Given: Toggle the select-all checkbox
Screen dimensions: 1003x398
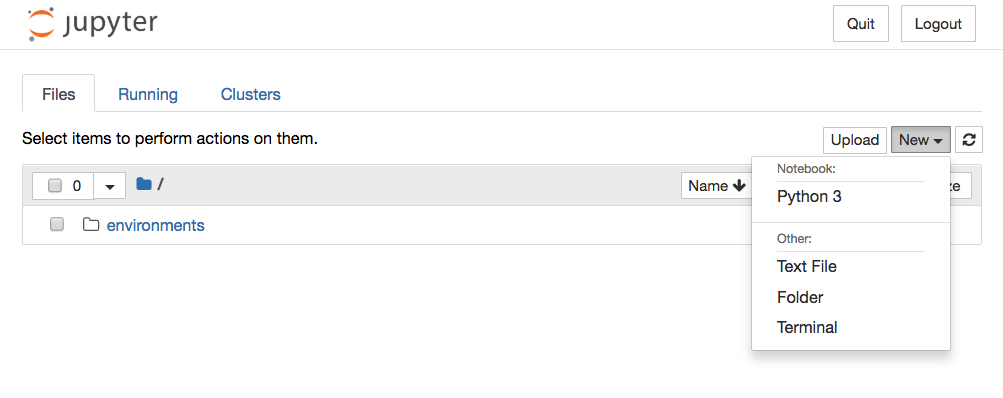Looking at the screenshot, I should coord(55,186).
